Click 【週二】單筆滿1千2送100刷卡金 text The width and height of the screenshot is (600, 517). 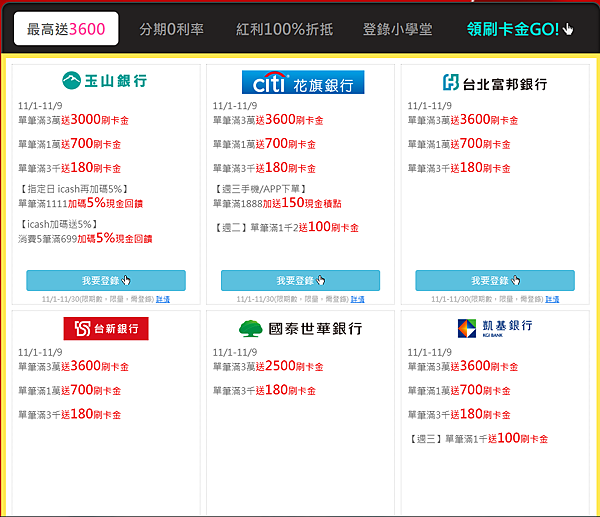coord(286,227)
